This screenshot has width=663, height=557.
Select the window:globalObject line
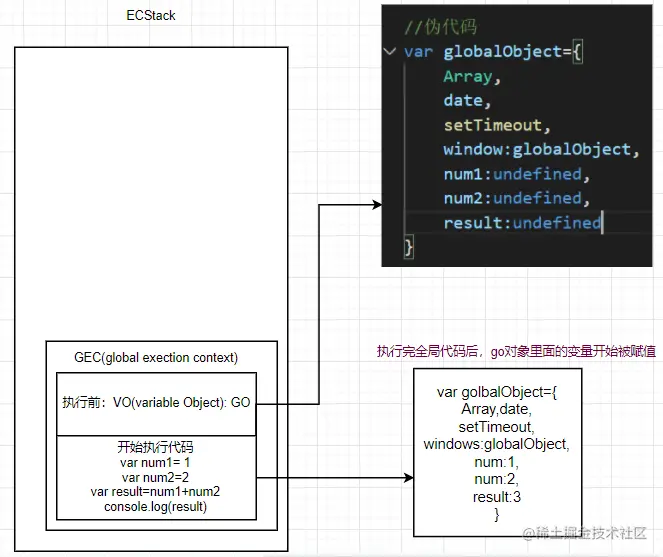click(x=538, y=149)
